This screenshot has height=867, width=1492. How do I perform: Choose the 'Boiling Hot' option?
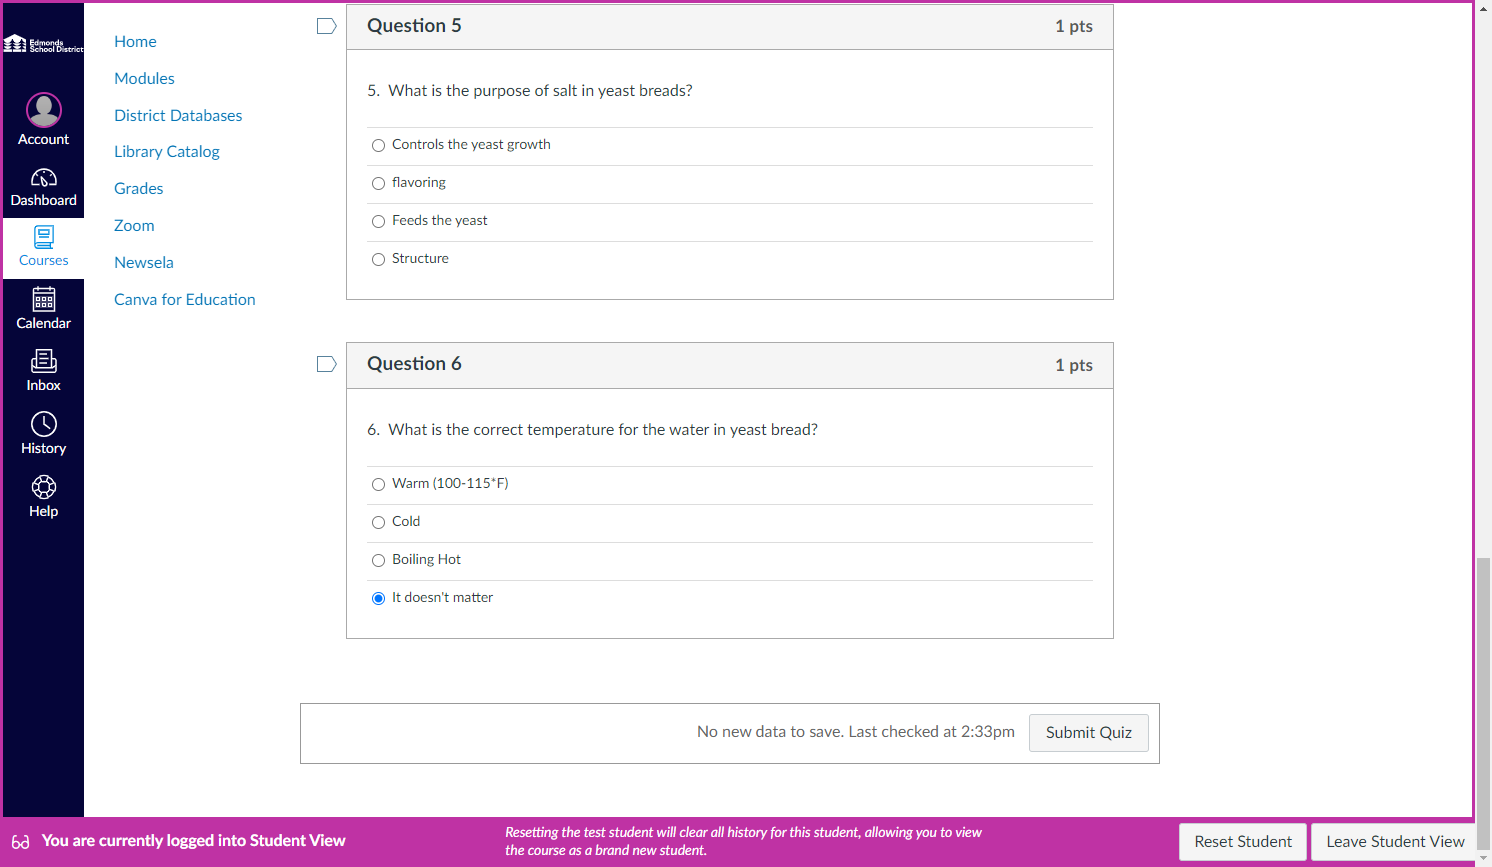click(x=378, y=561)
